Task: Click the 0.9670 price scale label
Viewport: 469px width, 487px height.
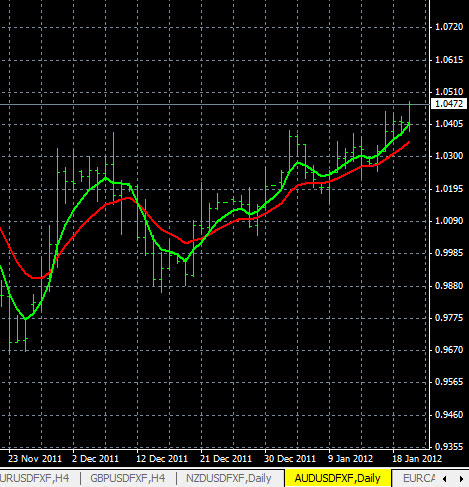Action: (449, 350)
